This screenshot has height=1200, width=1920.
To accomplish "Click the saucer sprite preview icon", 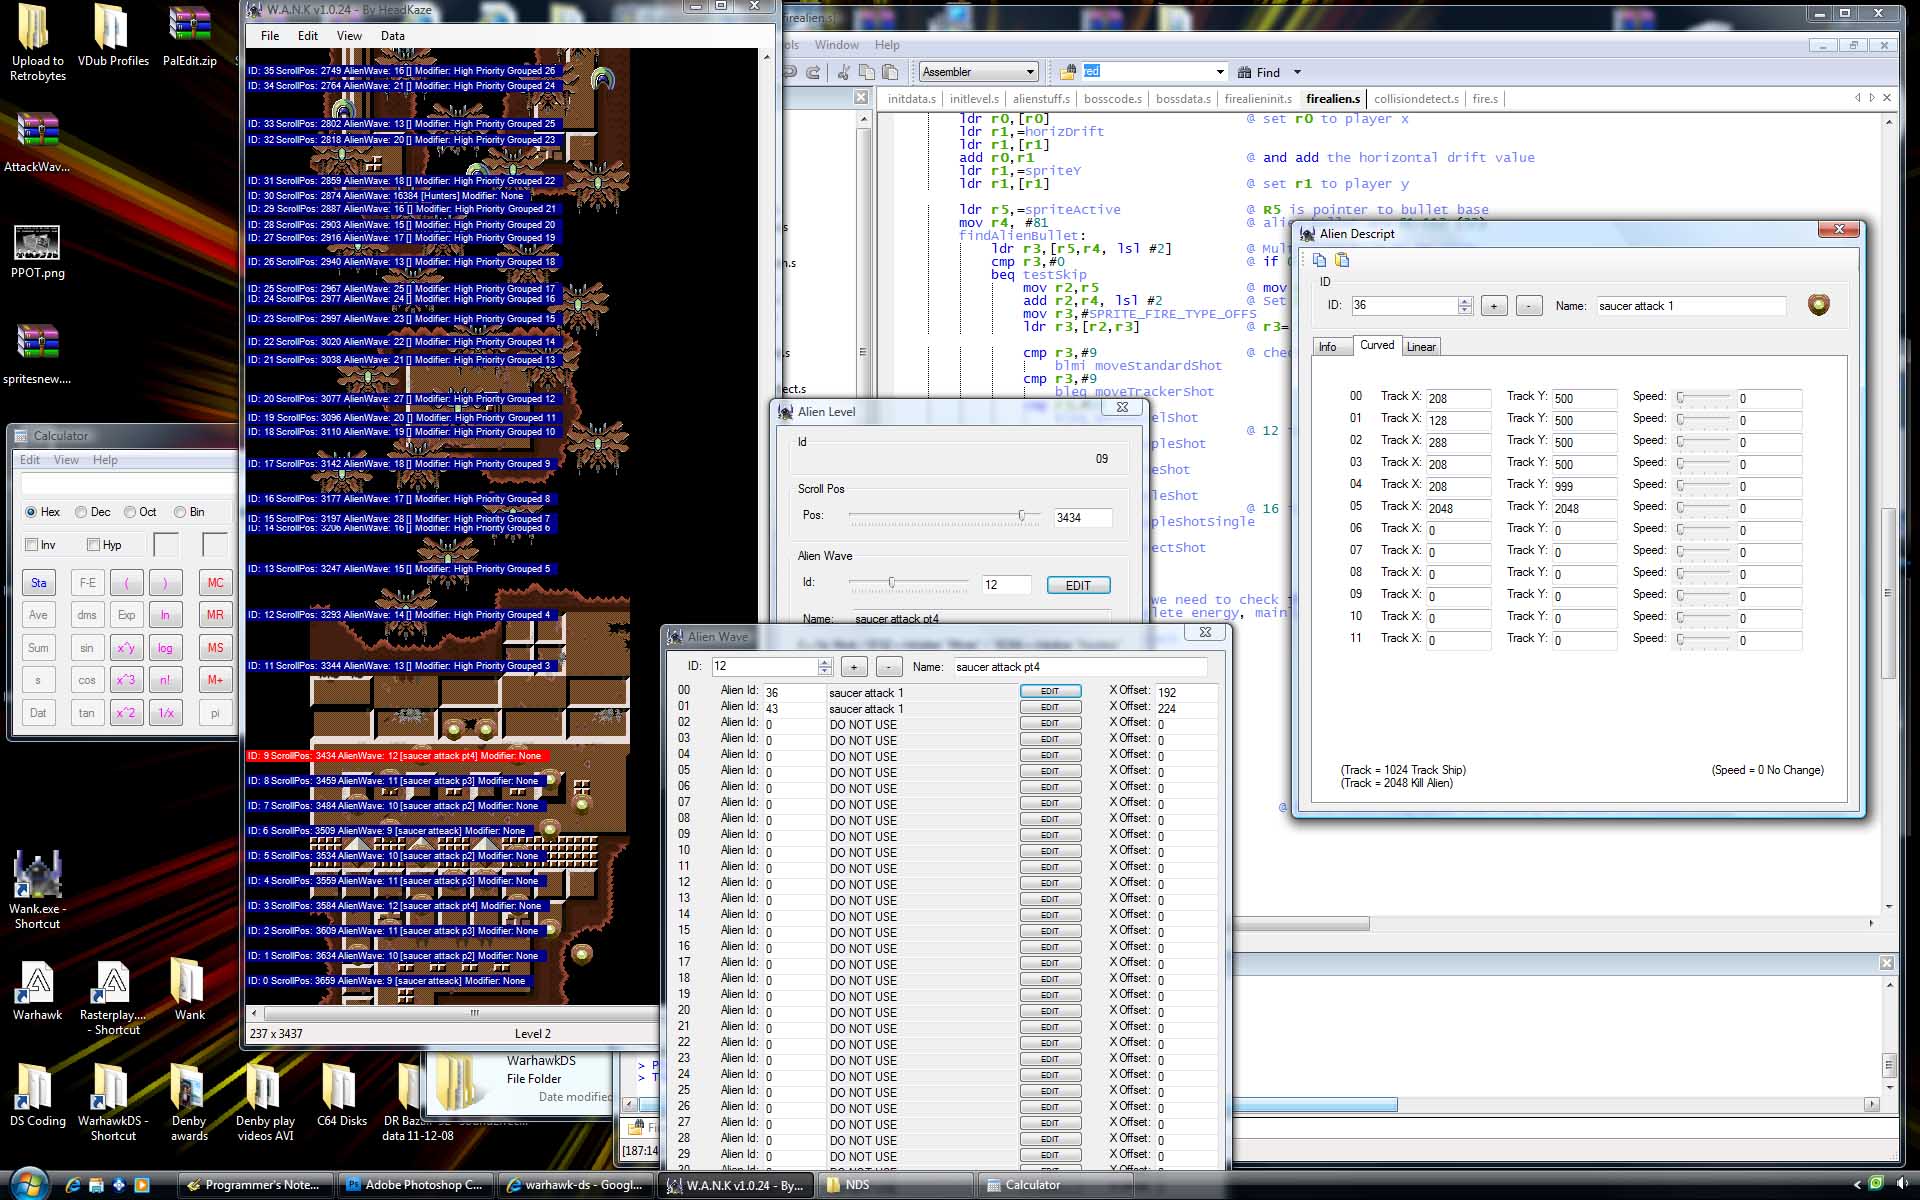I will (1818, 305).
